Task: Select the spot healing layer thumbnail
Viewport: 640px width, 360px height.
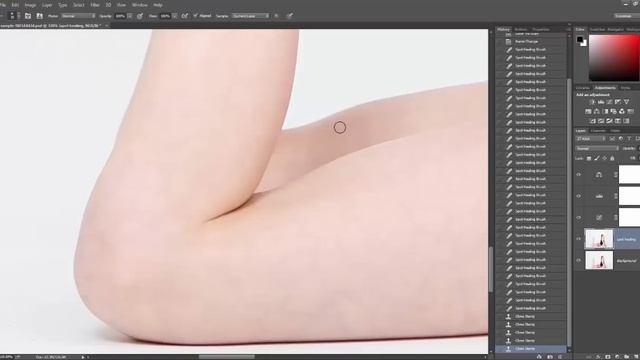Action: tap(599, 239)
